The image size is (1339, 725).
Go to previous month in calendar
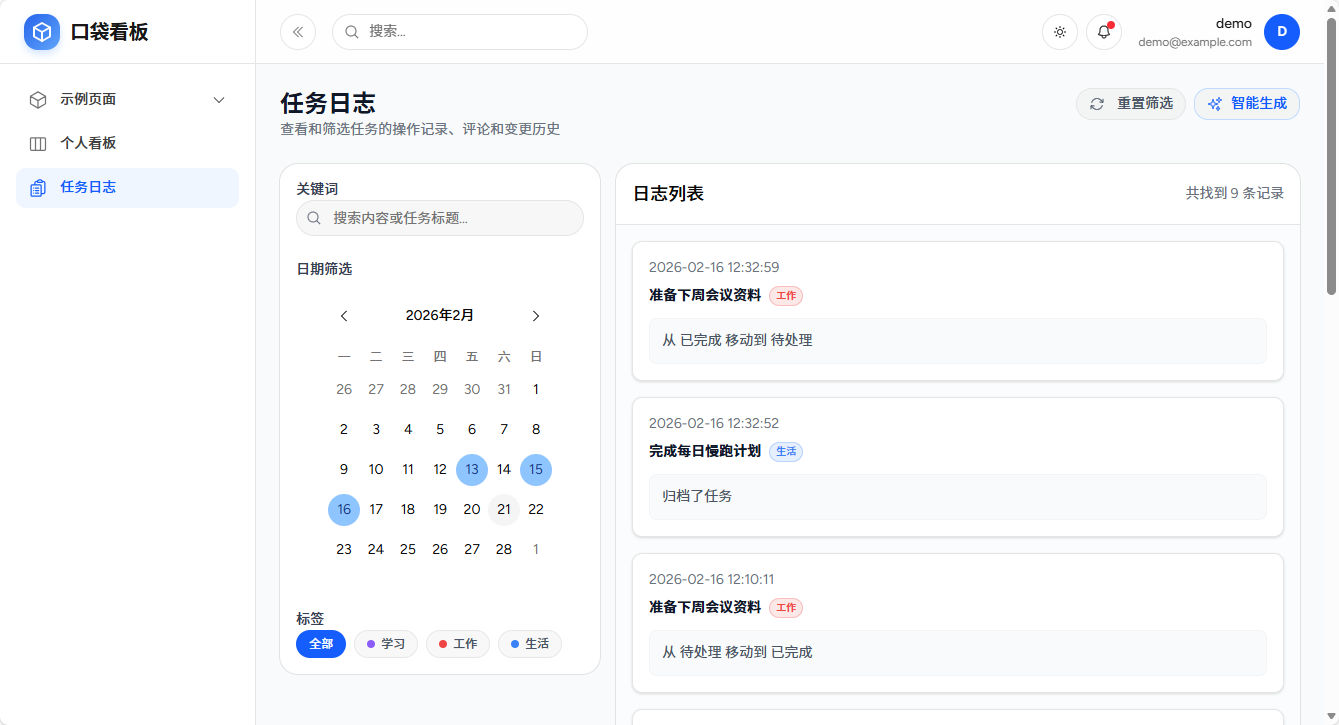point(343,315)
